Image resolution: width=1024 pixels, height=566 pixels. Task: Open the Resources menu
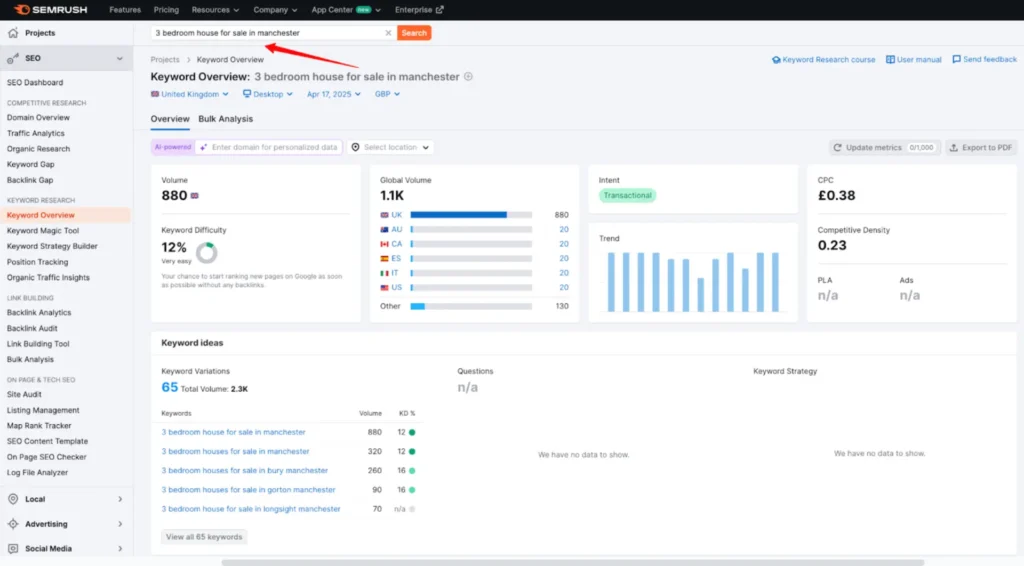click(x=215, y=10)
